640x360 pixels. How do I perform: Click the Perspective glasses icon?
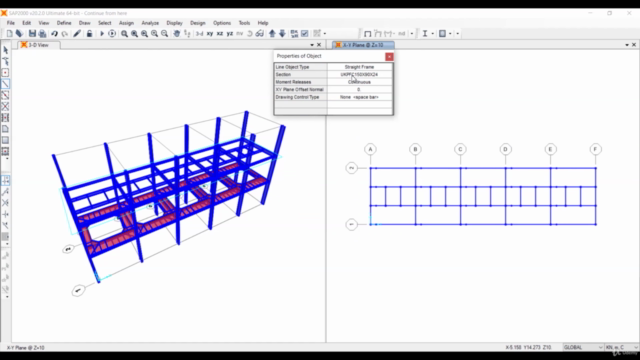[260, 33]
